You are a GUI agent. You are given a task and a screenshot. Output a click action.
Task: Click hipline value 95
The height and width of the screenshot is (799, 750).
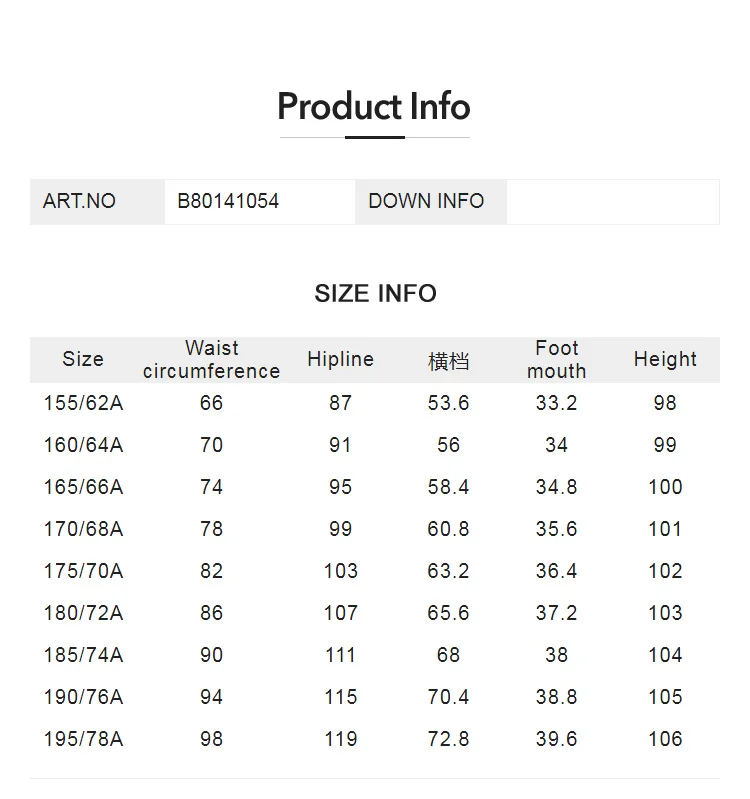[340, 487]
